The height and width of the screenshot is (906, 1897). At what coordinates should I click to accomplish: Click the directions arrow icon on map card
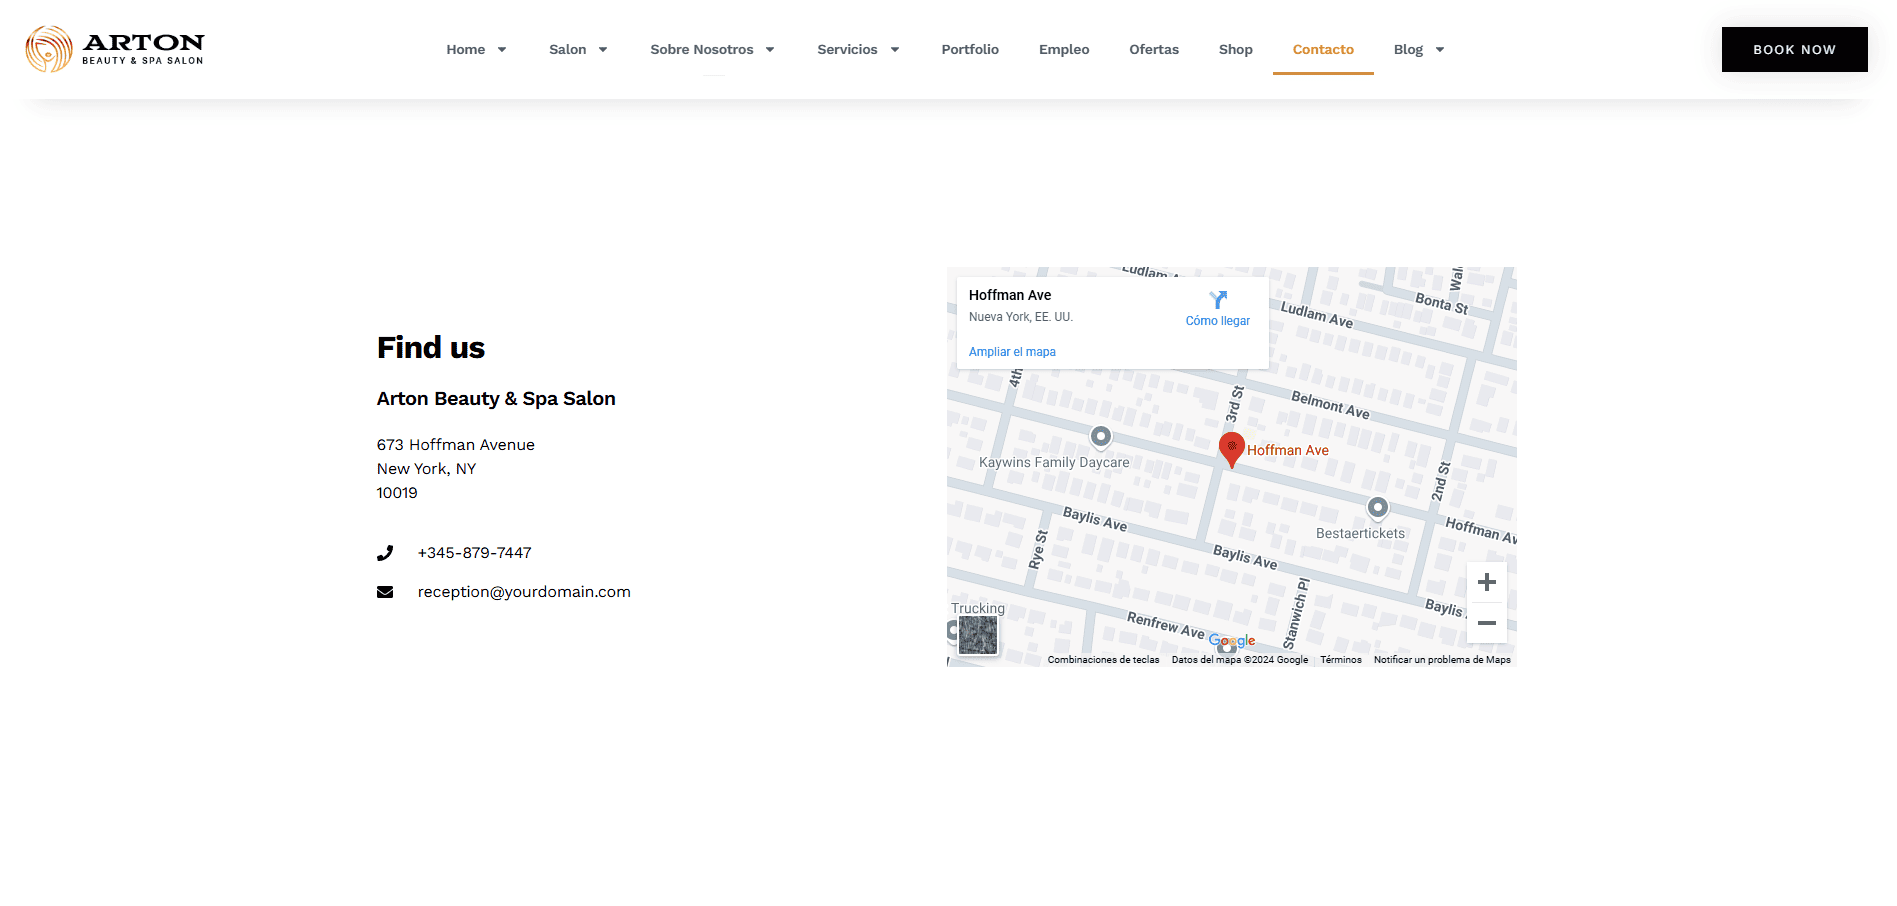coord(1217,300)
